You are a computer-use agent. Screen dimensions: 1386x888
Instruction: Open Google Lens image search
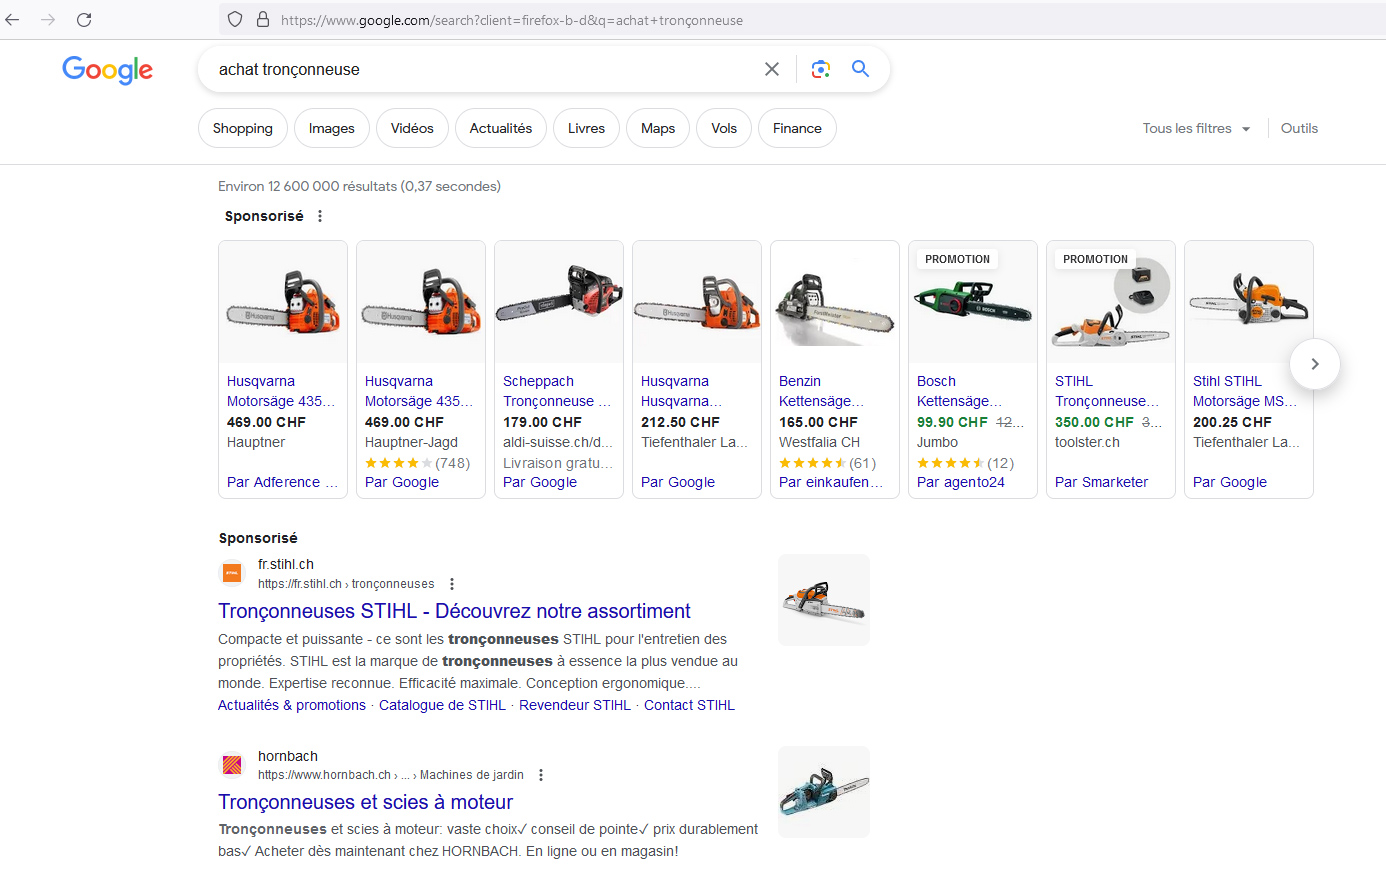pyautogui.click(x=821, y=69)
